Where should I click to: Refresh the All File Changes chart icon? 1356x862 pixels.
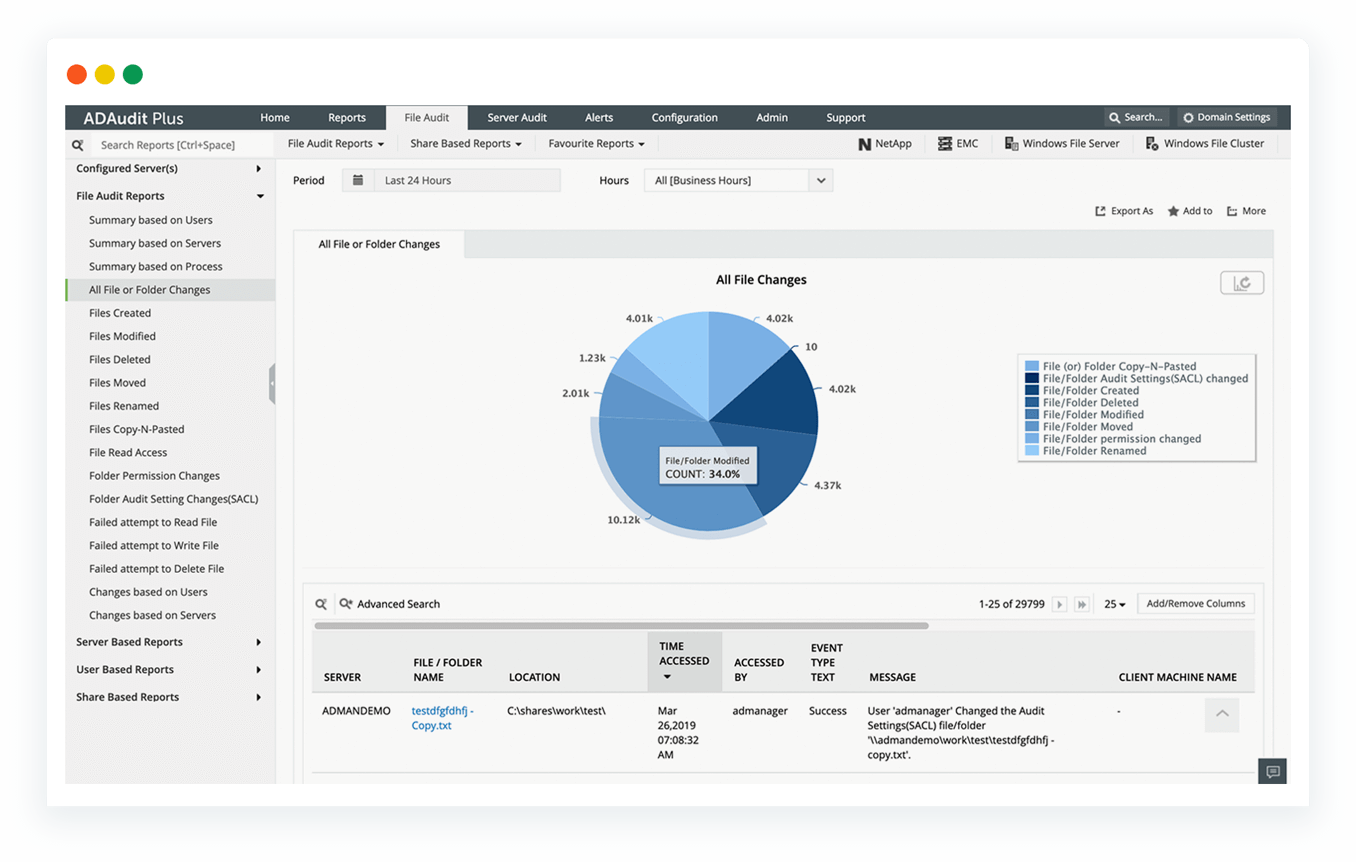1241,282
